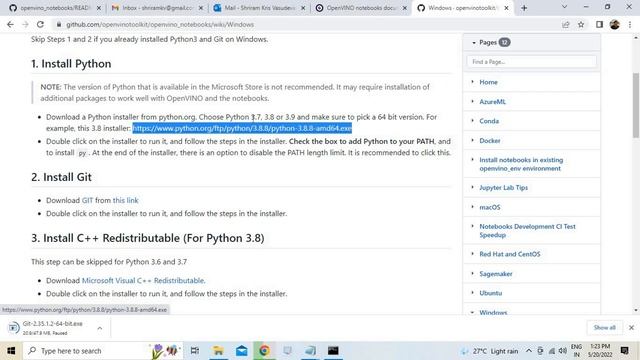Open the Sagemaker wiki page

tap(496, 274)
